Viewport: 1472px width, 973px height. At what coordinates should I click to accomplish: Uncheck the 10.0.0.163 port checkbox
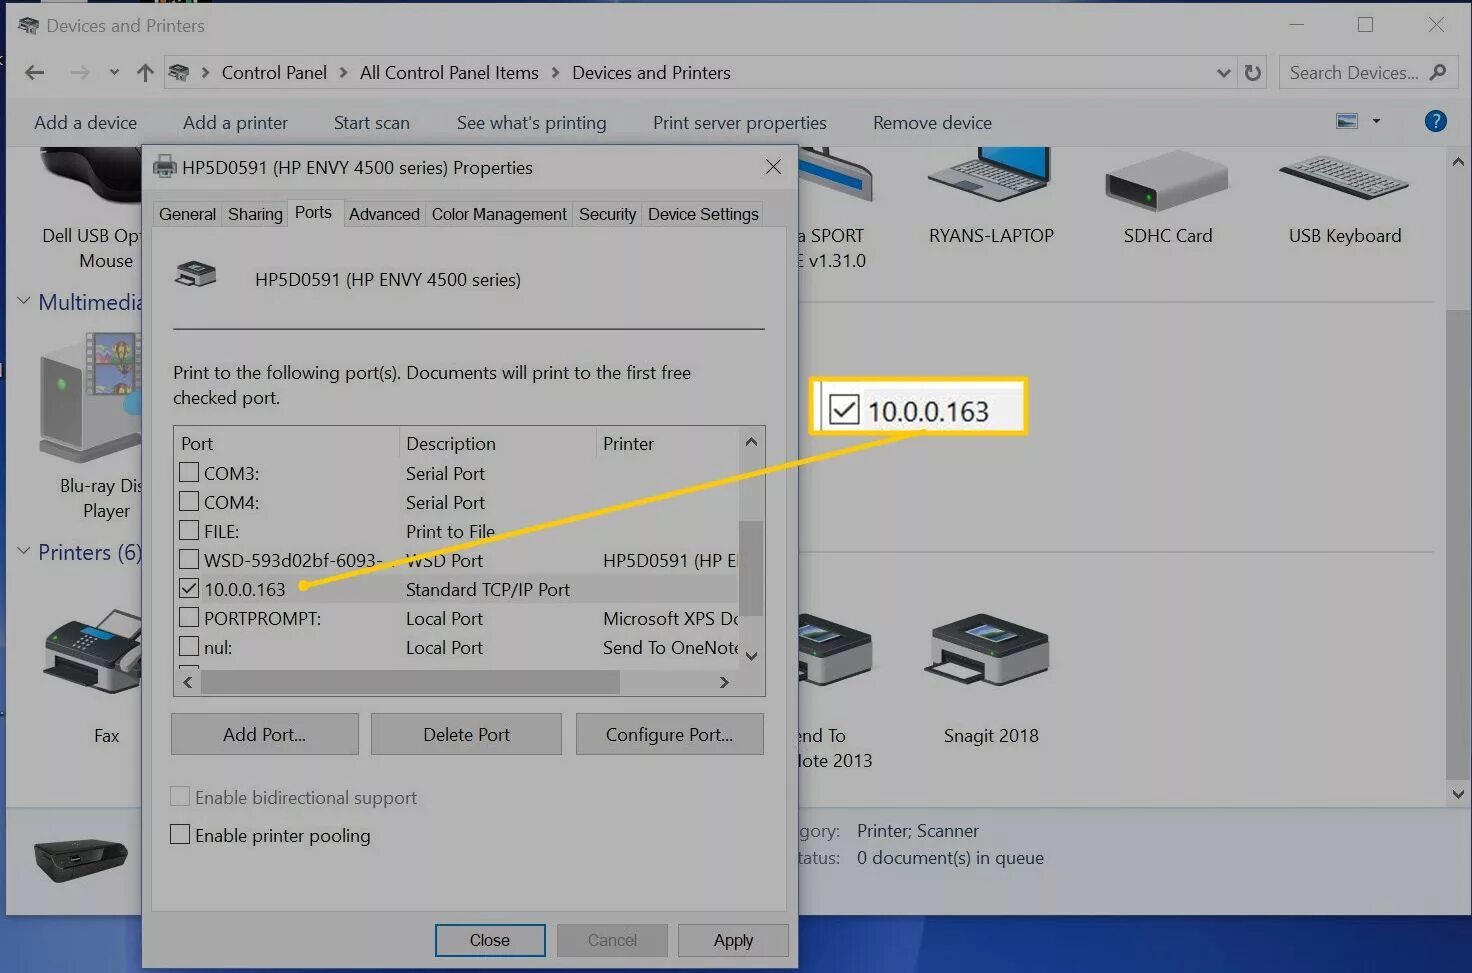click(189, 588)
